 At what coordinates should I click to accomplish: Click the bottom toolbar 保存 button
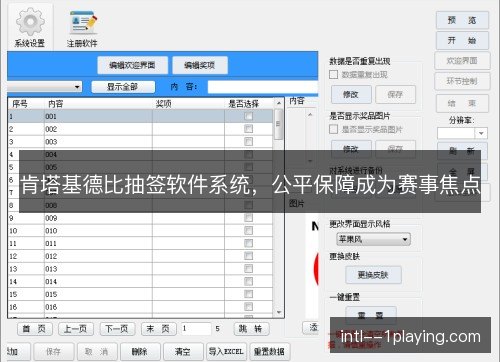(x=53, y=351)
